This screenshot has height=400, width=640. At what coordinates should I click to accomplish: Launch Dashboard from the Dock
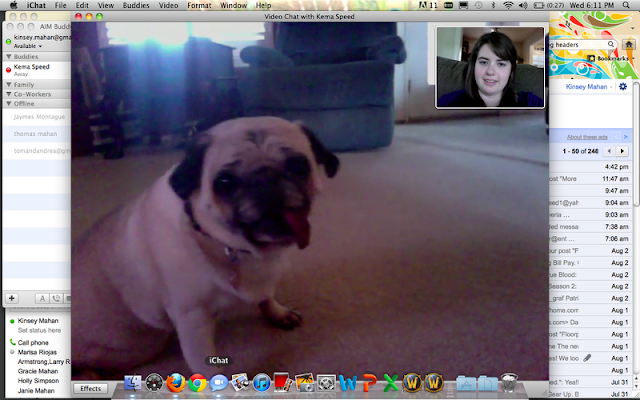click(x=154, y=383)
